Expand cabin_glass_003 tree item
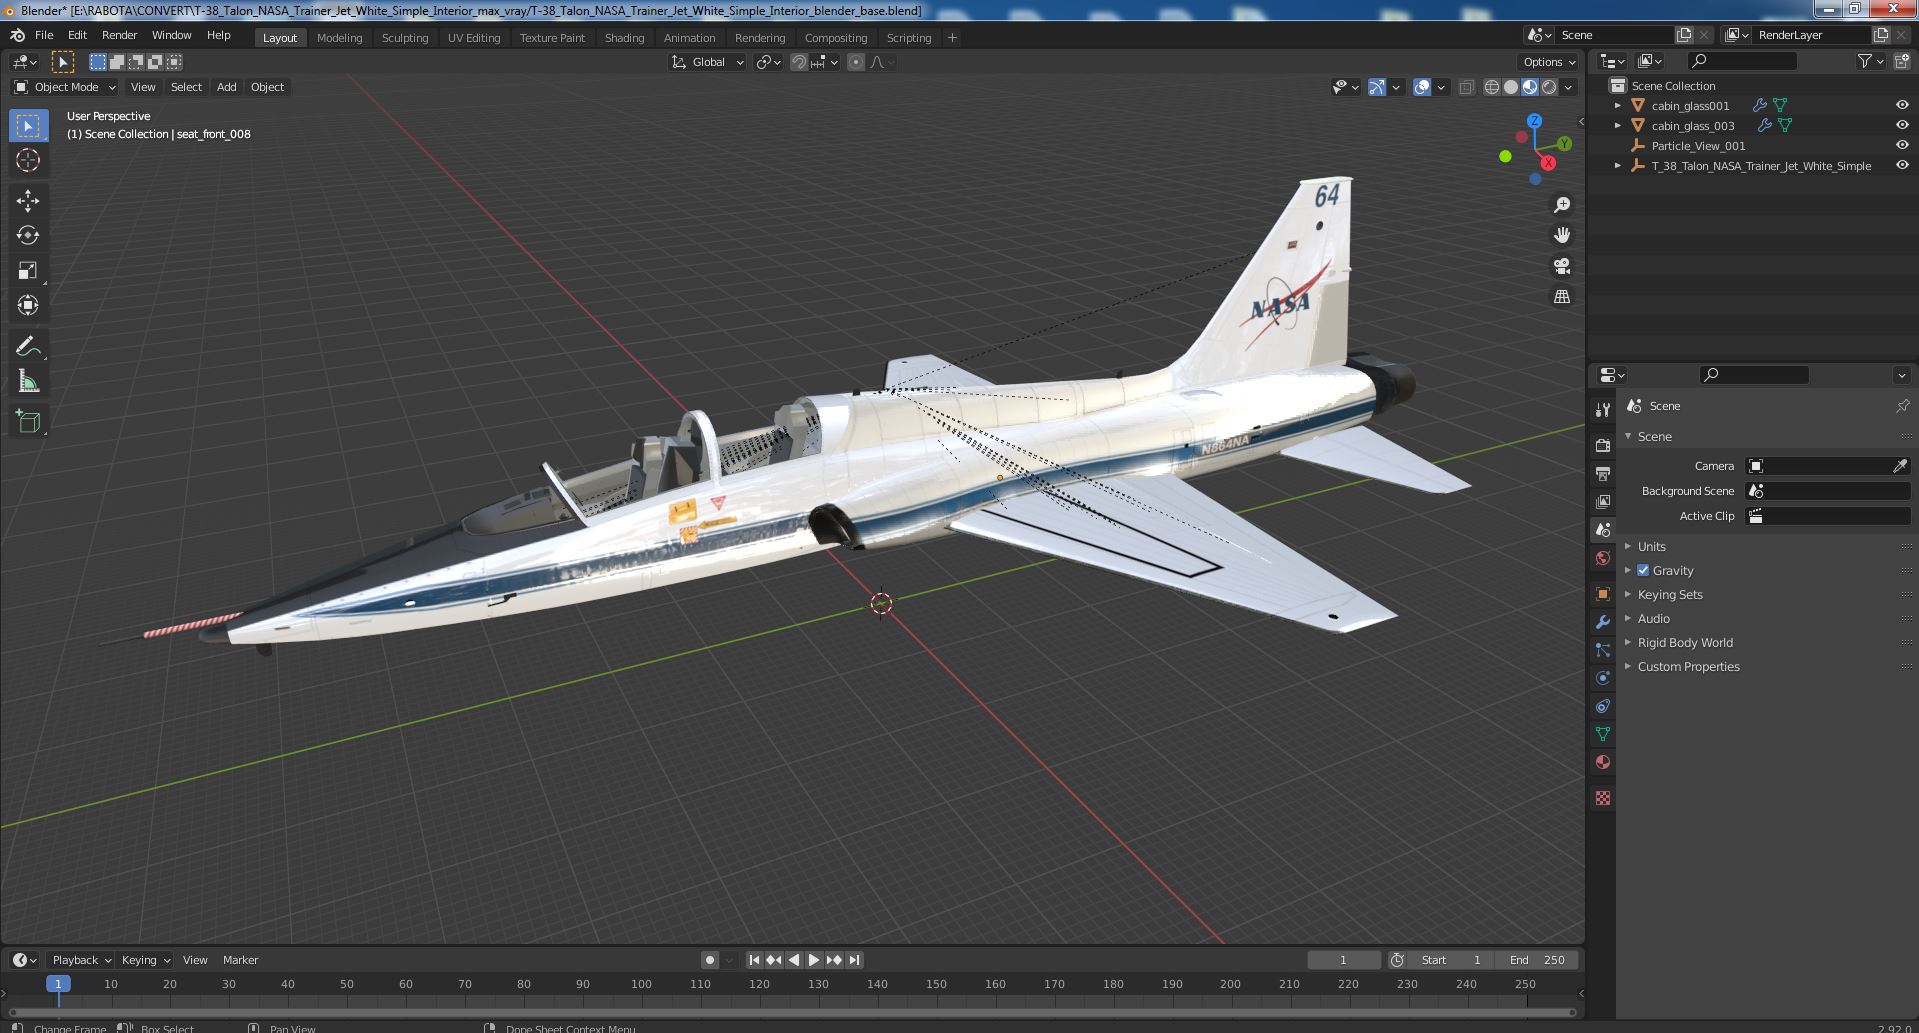The height and width of the screenshot is (1033, 1919). coord(1618,125)
